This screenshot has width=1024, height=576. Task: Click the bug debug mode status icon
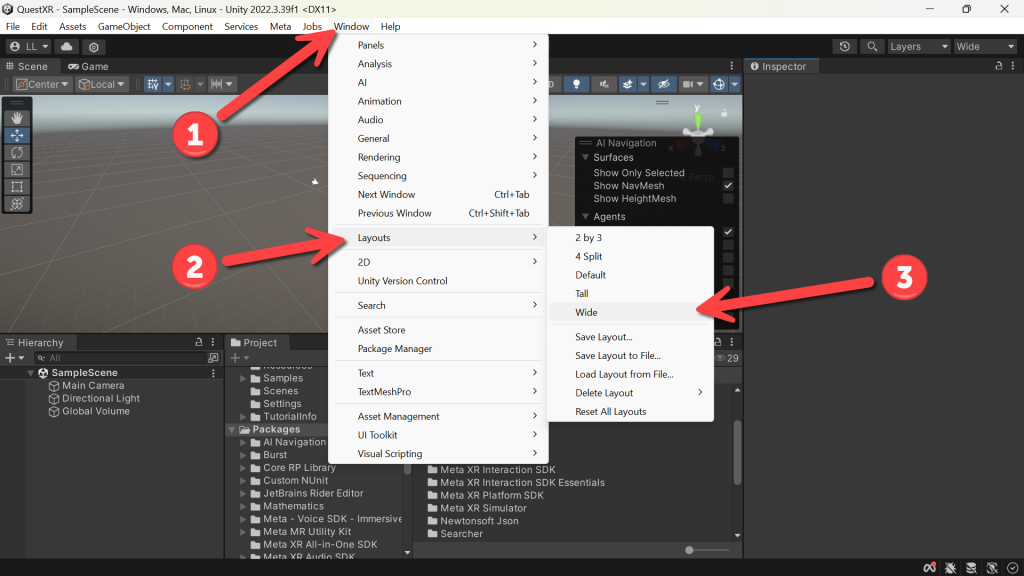950,568
